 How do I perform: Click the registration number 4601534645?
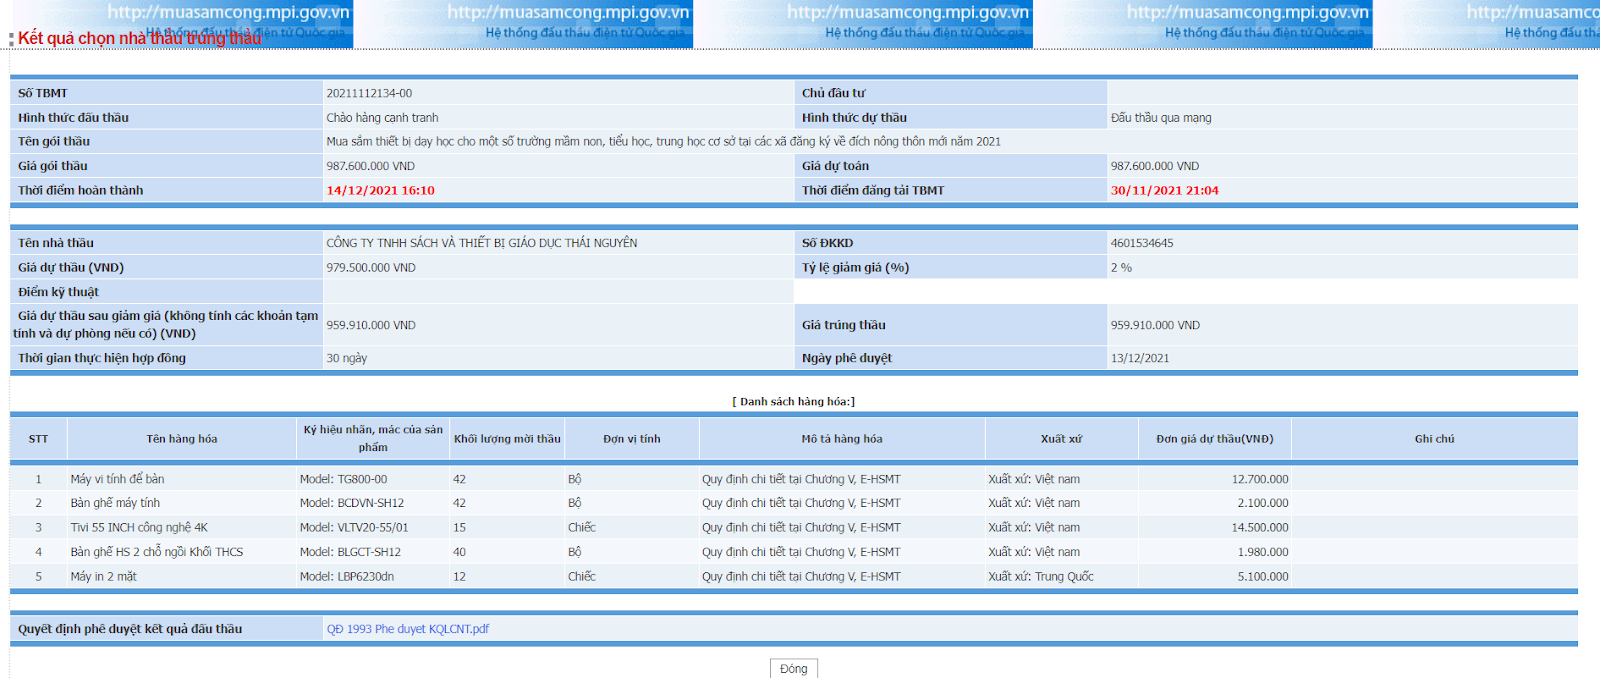point(1141,243)
